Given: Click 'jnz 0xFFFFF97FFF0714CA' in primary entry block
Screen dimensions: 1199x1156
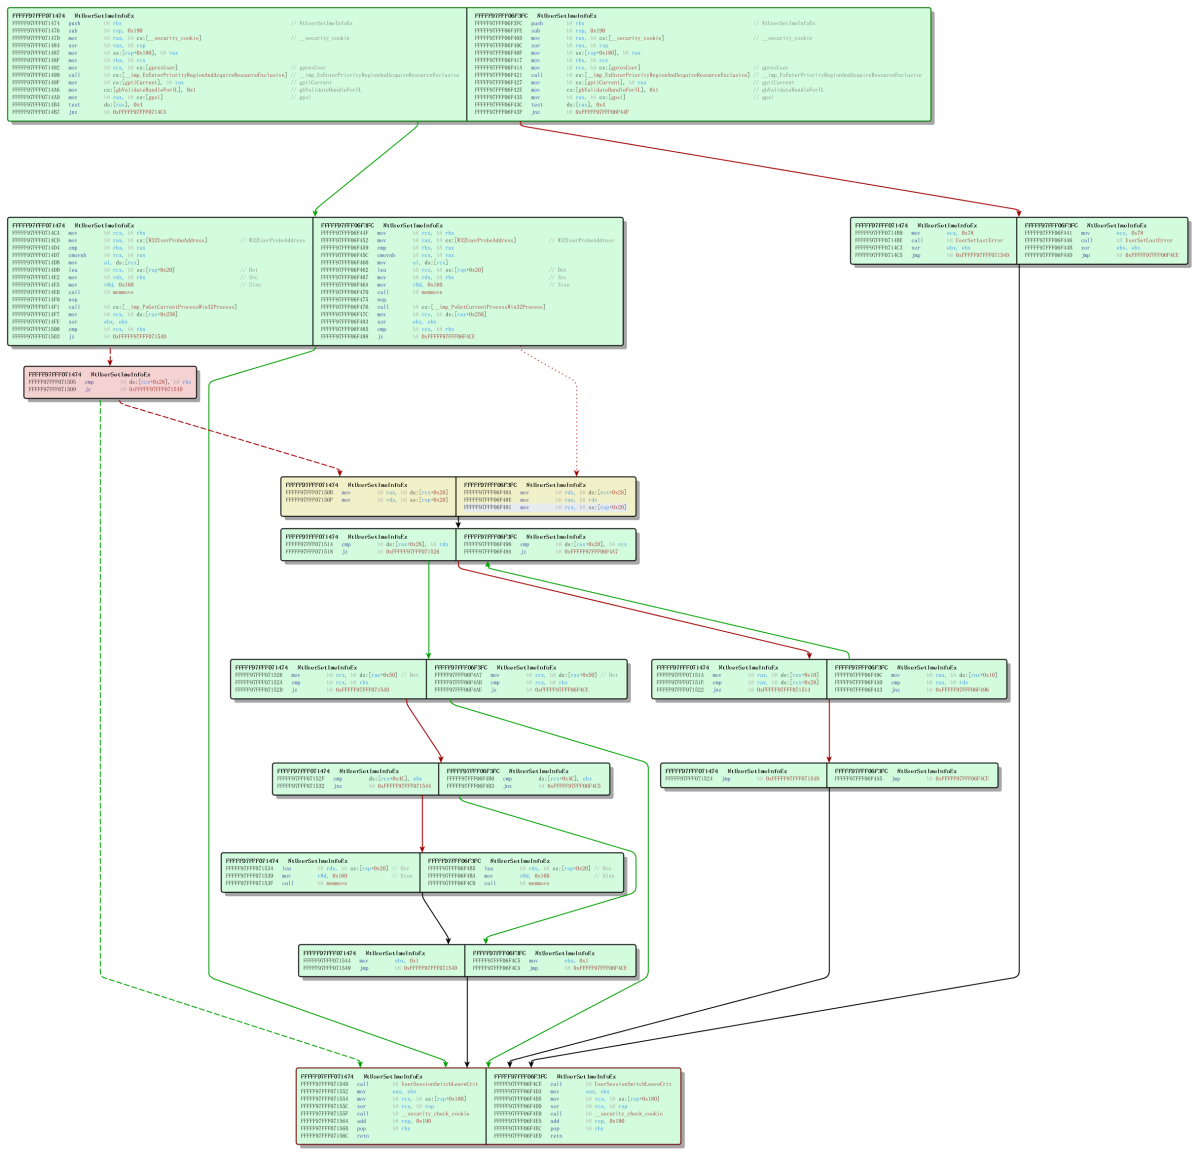Looking at the screenshot, I should [89, 112].
